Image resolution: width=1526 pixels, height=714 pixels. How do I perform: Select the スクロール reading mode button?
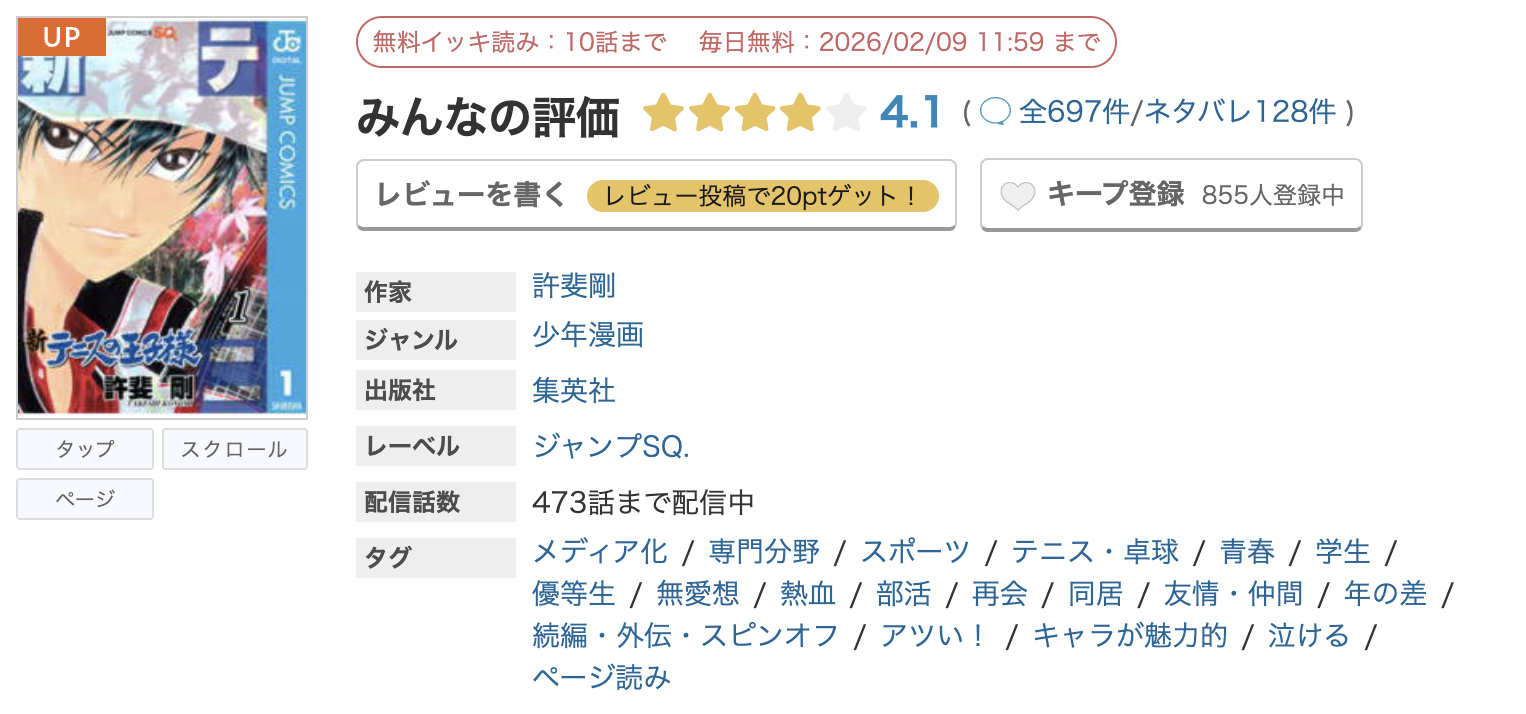pyautogui.click(x=234, y=448)
